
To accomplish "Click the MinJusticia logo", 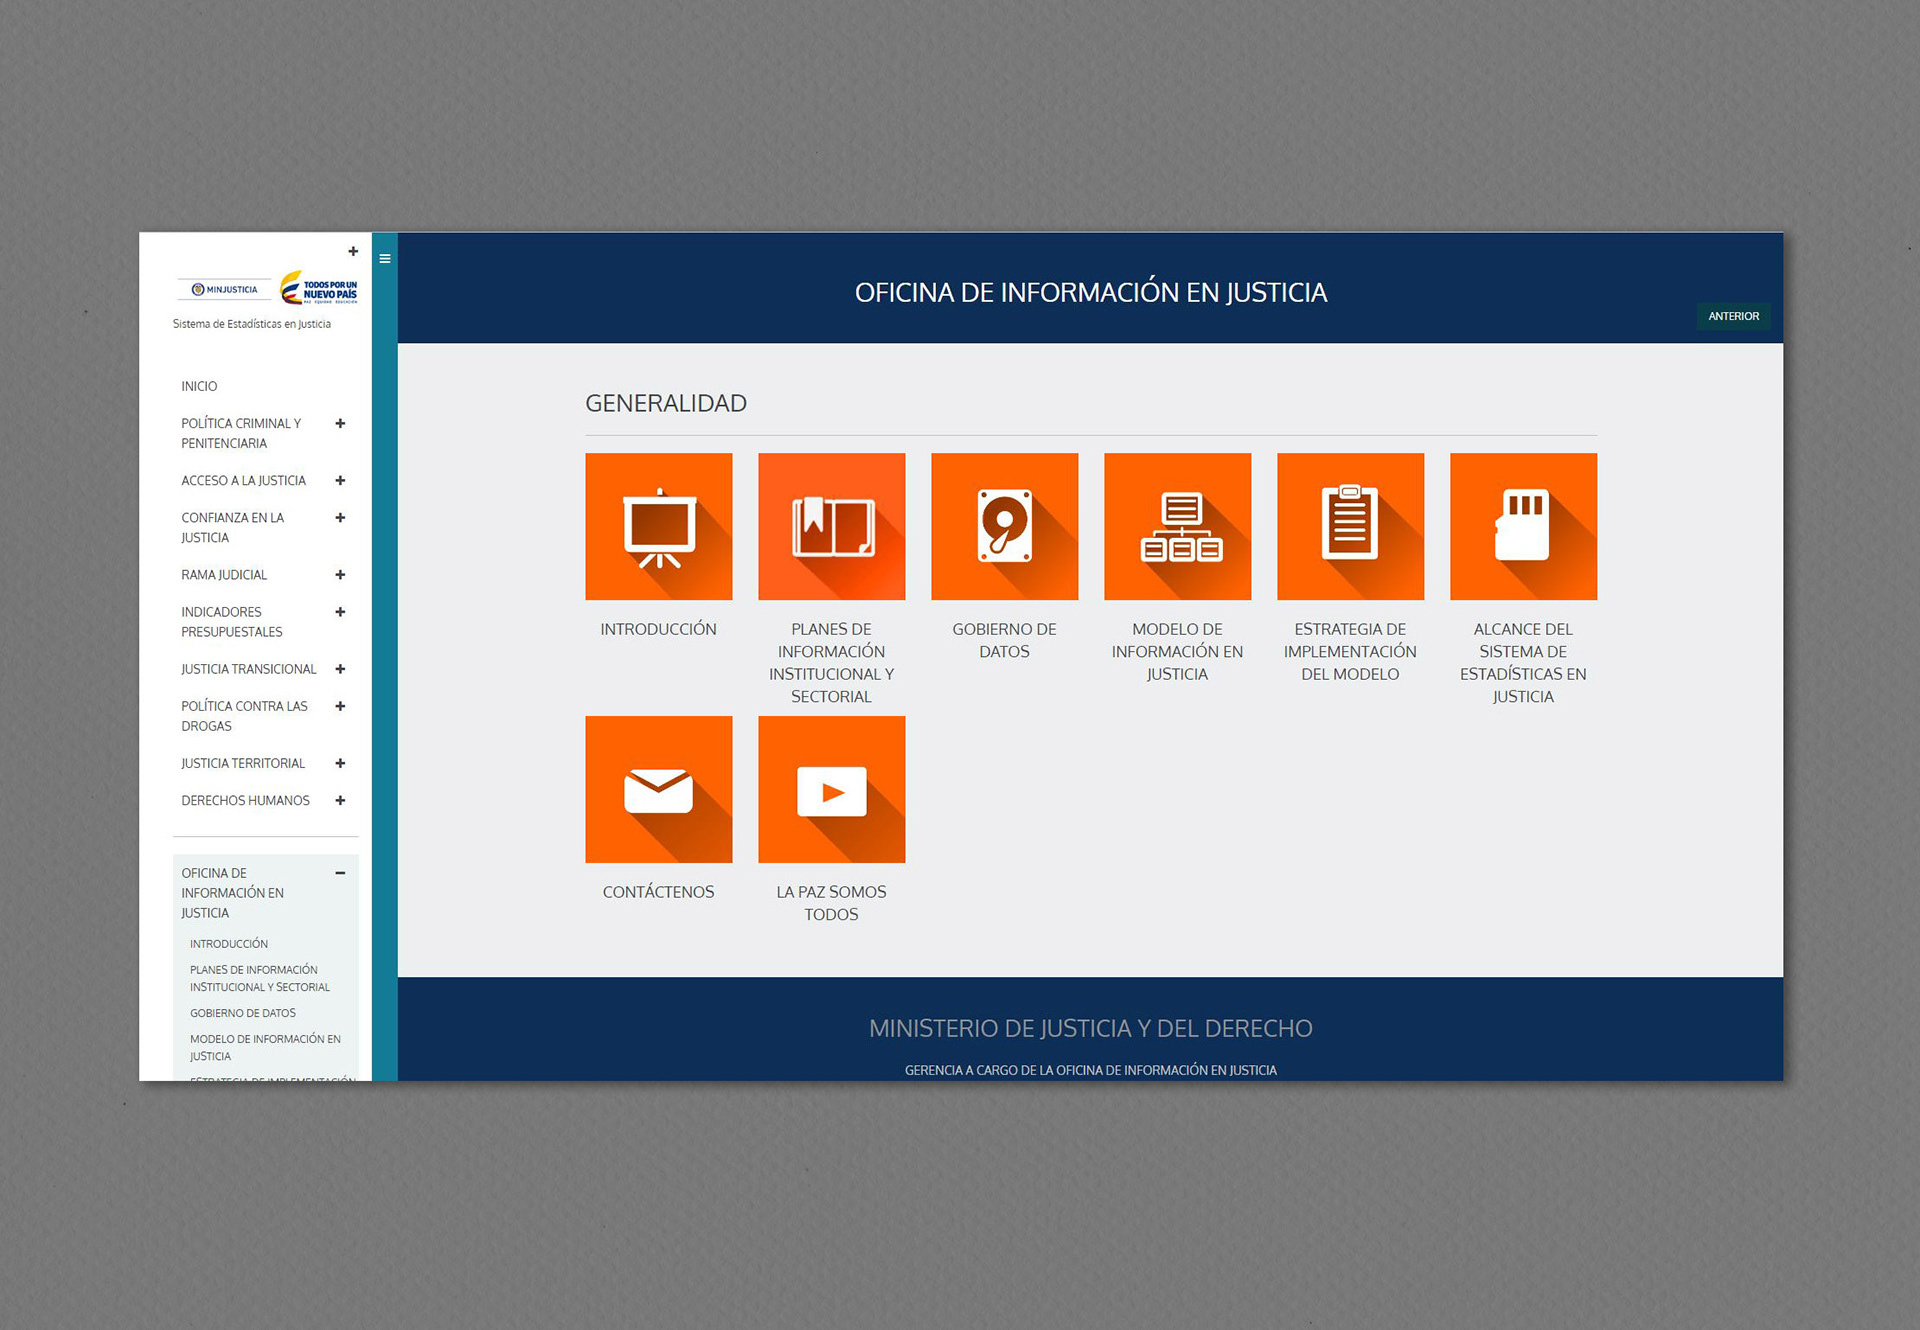I will coord(225,289).
